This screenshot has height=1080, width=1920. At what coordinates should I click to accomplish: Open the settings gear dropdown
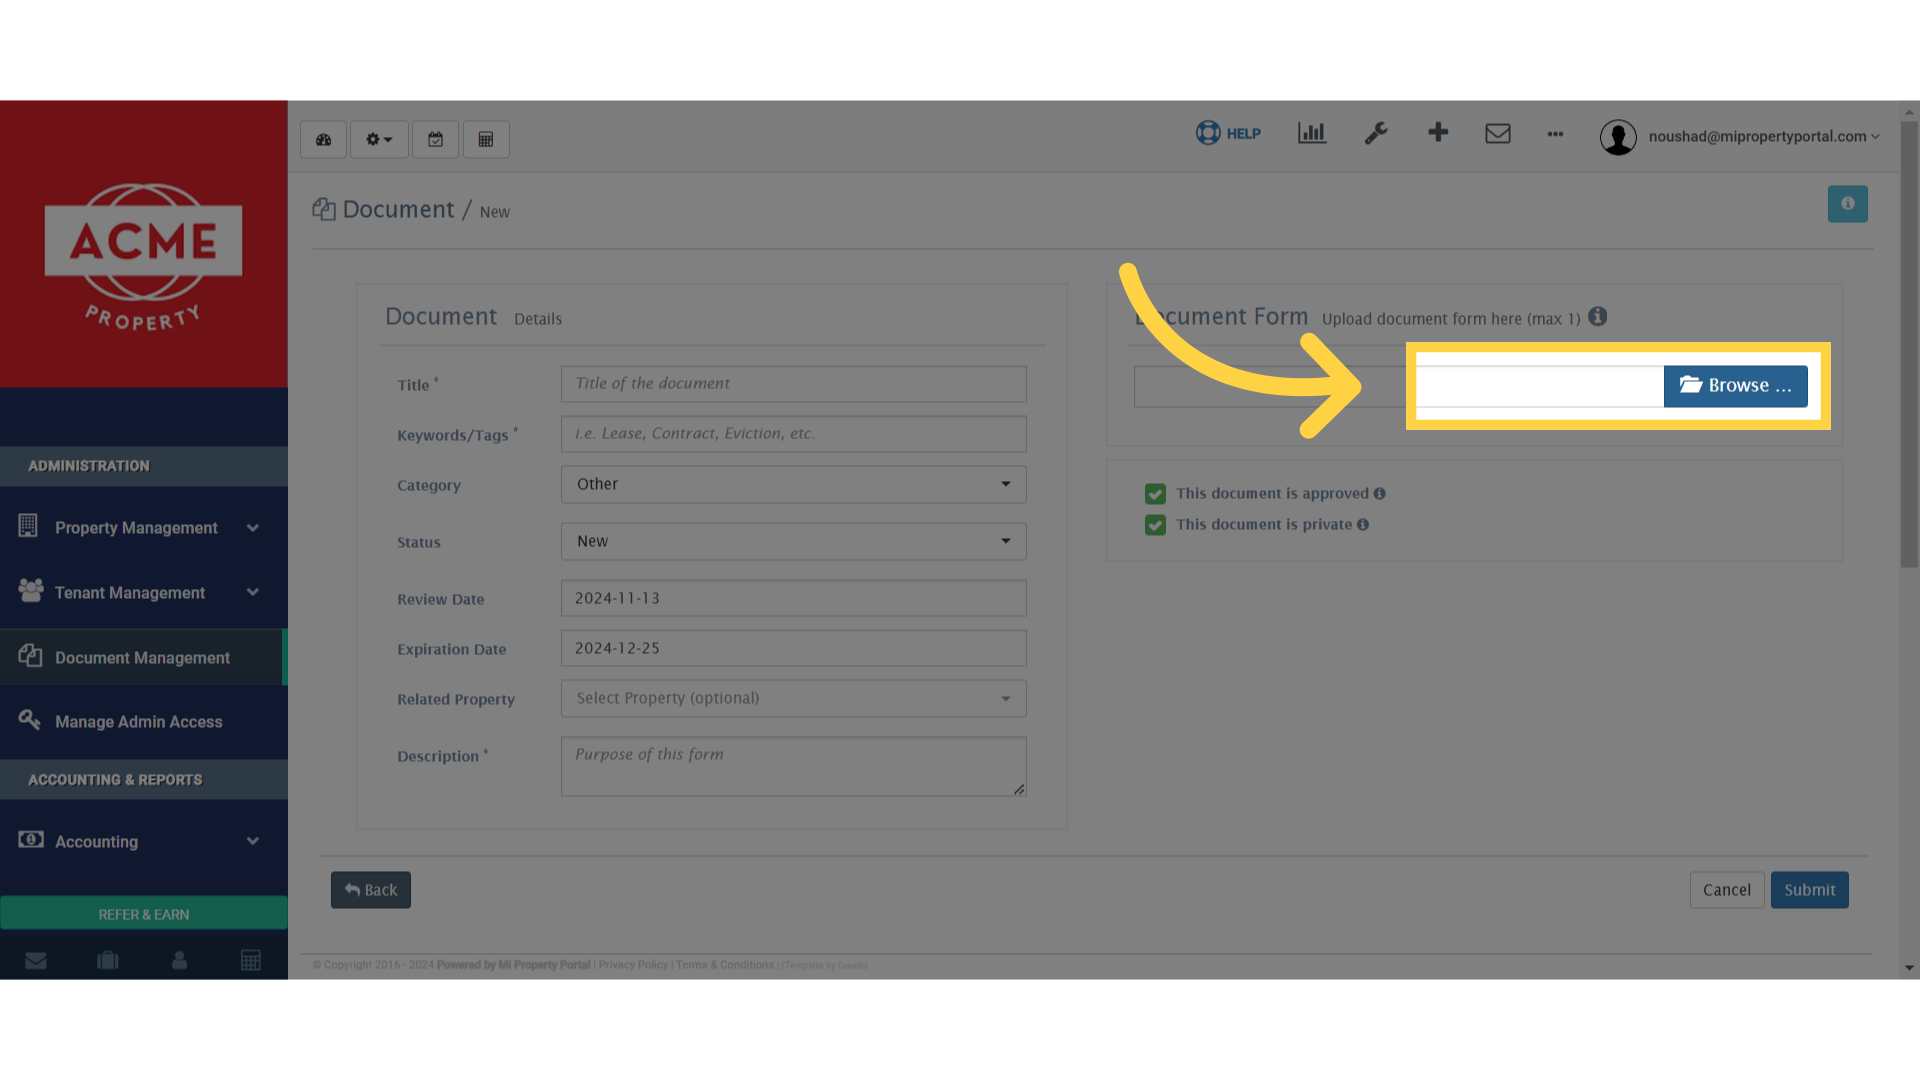[x=379, y=140]
